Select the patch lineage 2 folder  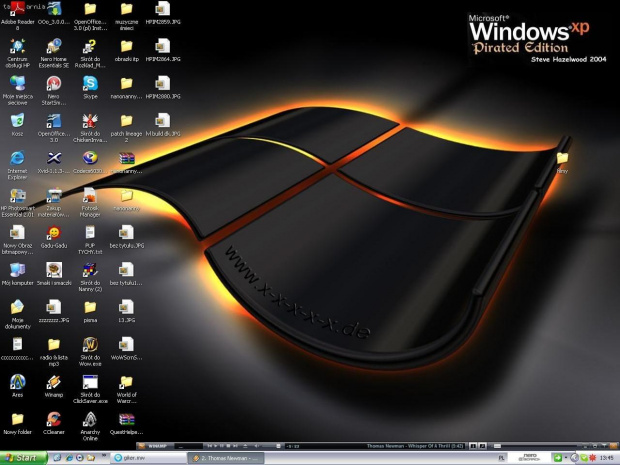tap(127, 128)
